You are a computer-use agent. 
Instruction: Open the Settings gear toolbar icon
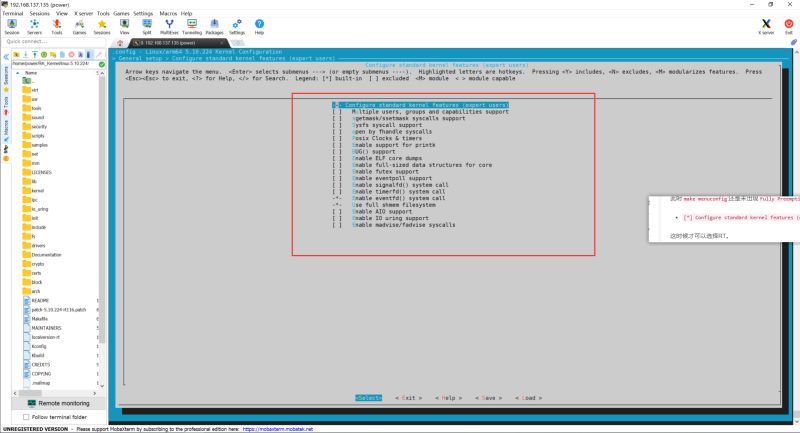coord(237,27)
